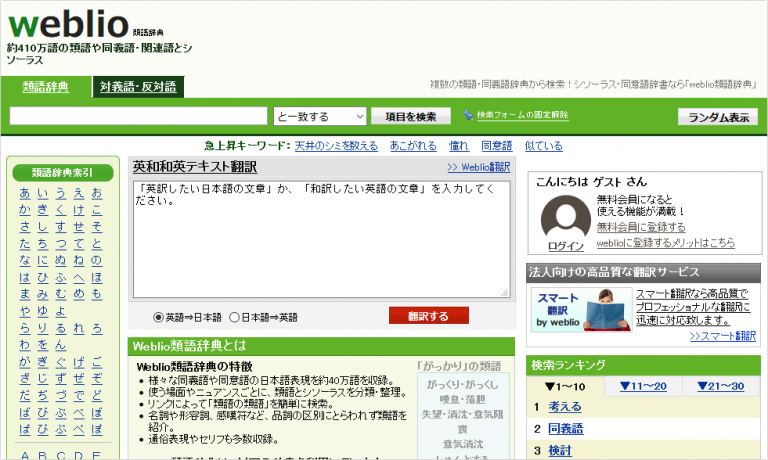The image size is (768, 460).
Task: Open index letter や
Action: tap(25, 311)
